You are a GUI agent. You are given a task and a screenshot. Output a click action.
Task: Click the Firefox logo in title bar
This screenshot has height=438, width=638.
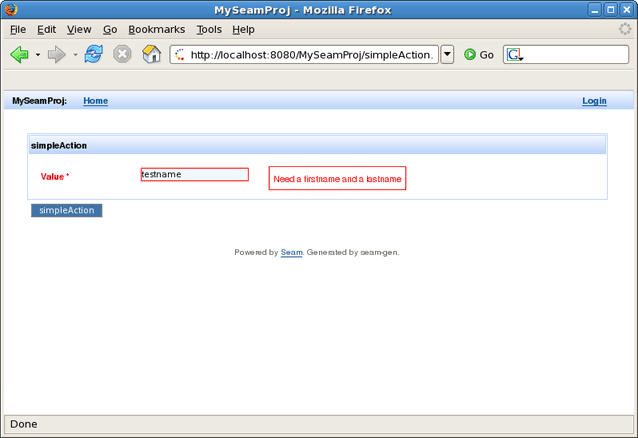(11, 9)
